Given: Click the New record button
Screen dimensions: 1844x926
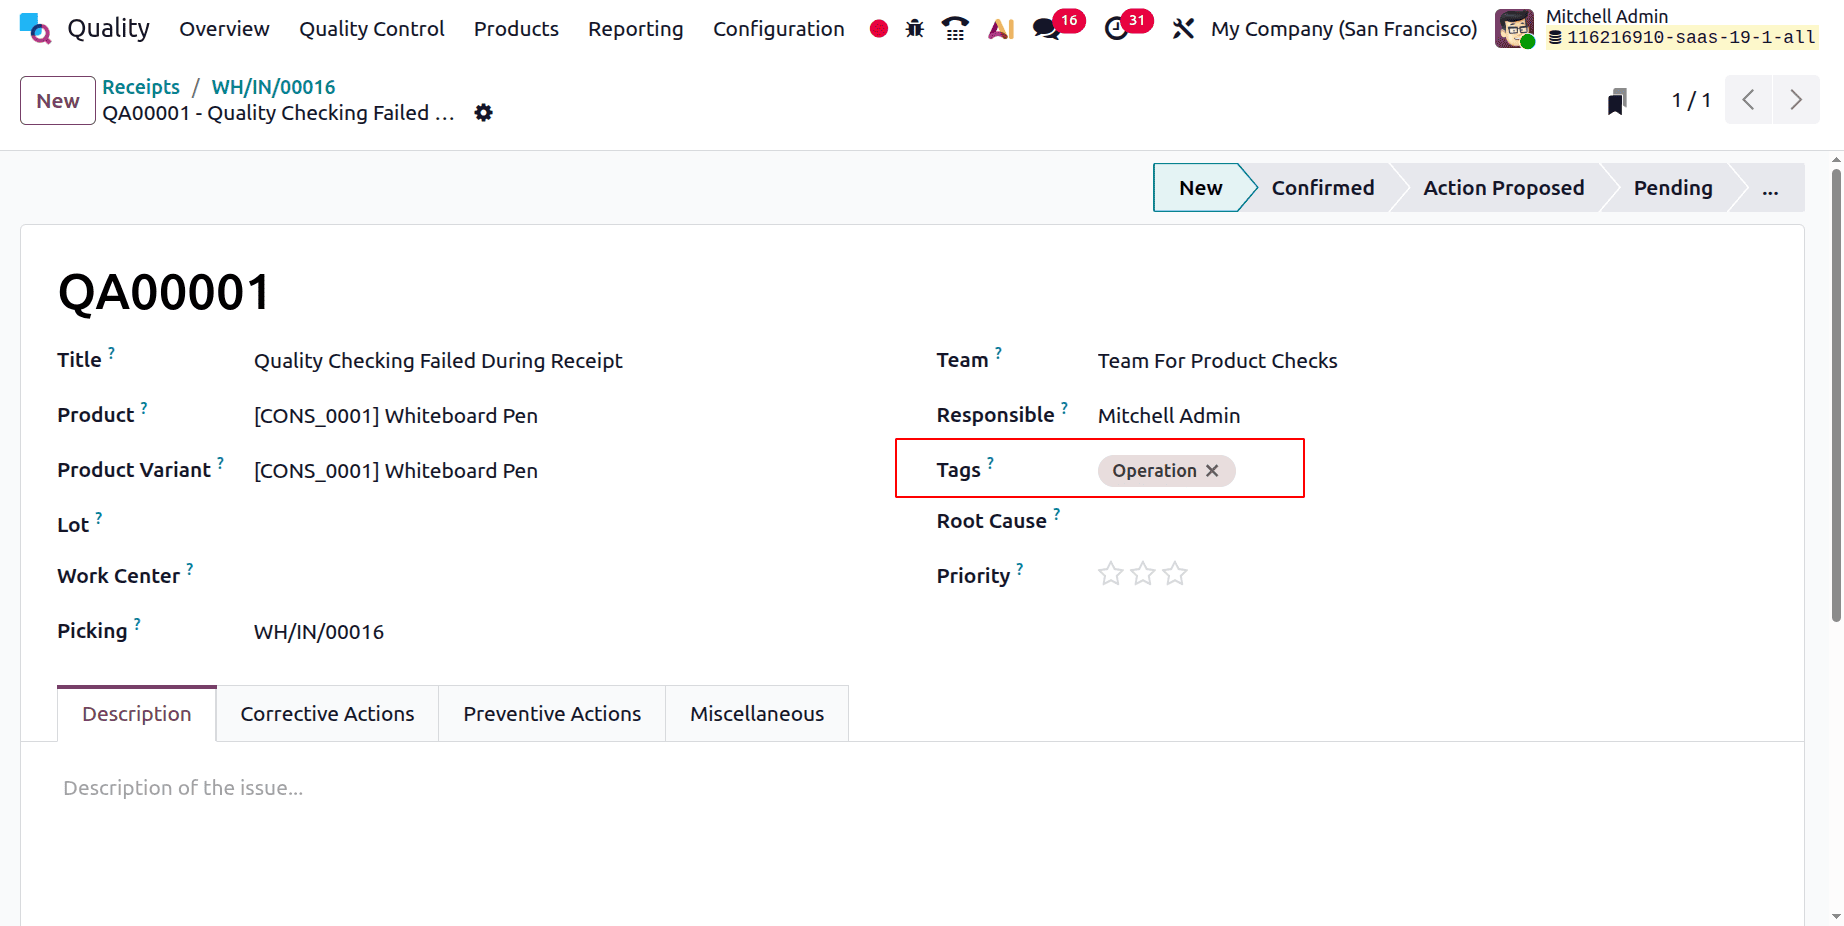Looking at the screenshot, I should click(x=58, y=101).
